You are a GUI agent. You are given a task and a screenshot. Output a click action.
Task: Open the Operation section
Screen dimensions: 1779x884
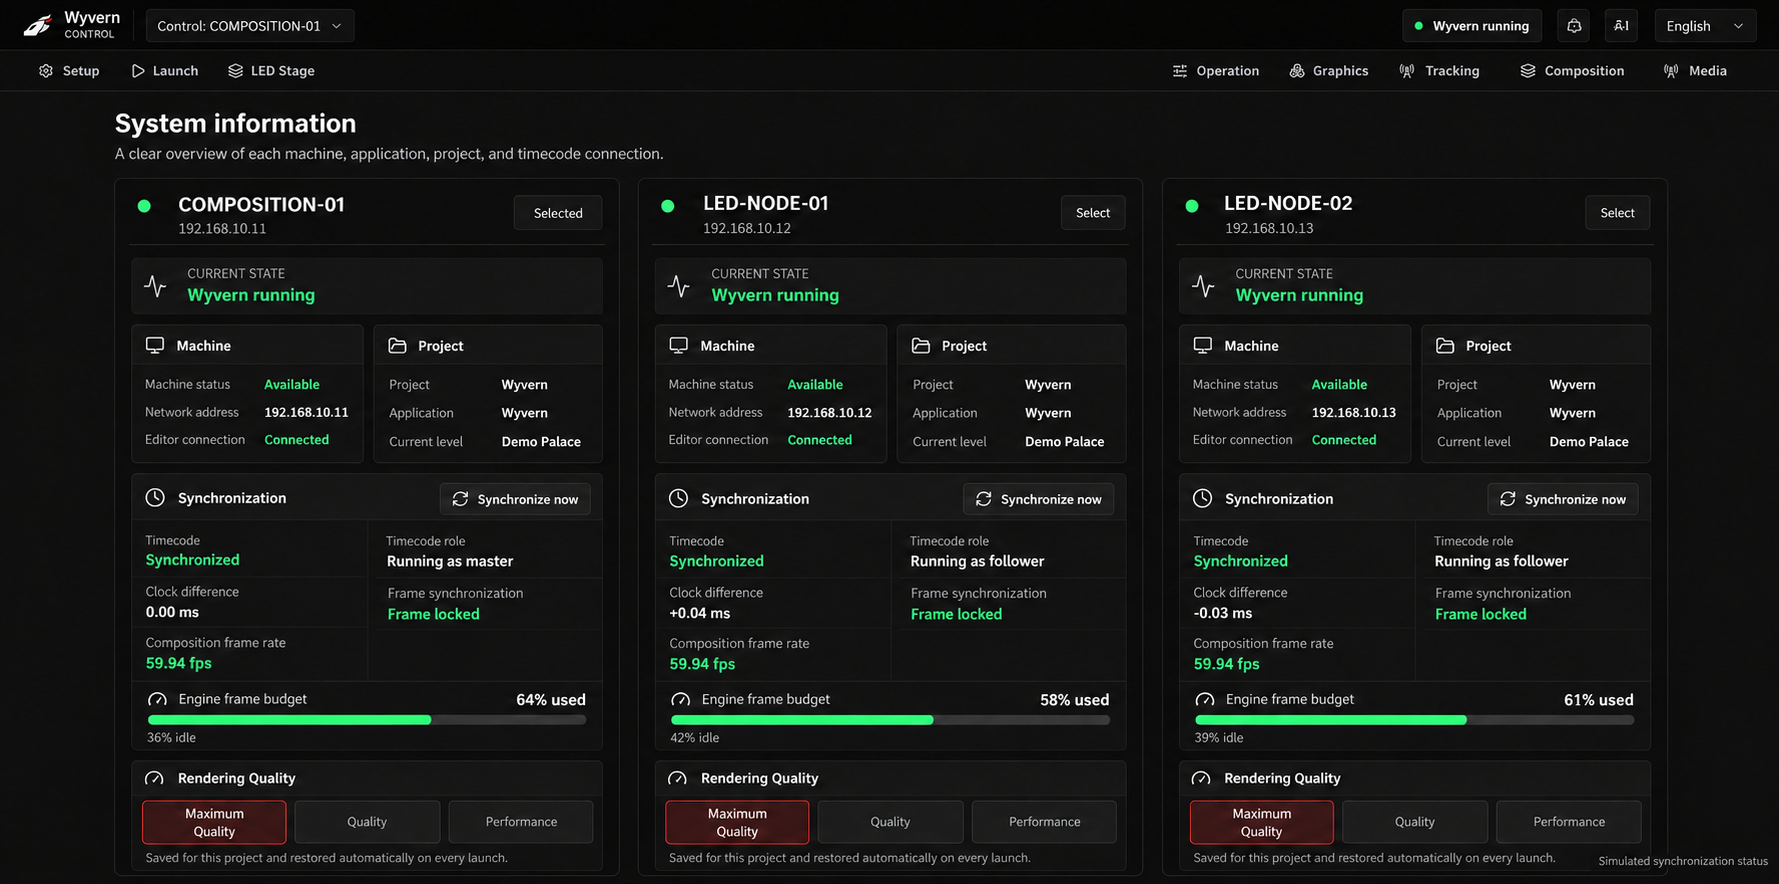point(1215,71)
